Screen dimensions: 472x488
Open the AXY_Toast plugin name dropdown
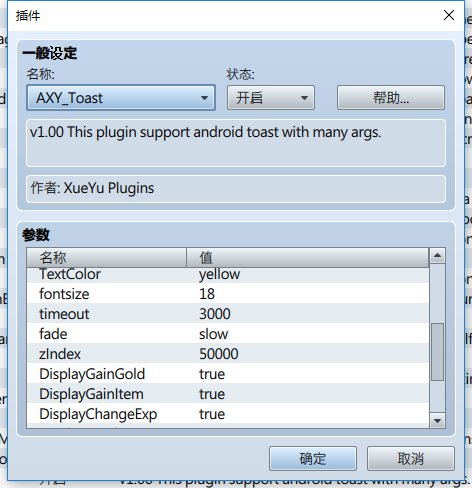121,98
